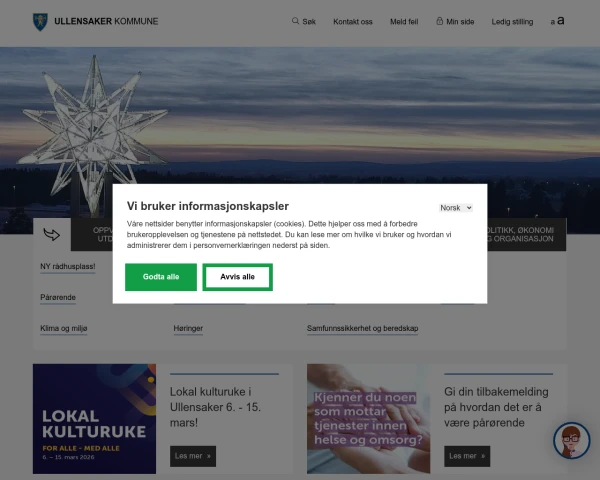Image resolution: width=600 pixels, height=480 pixels.
Task: Click the curved arrow shortcut icon
Action: pos(52,234)
